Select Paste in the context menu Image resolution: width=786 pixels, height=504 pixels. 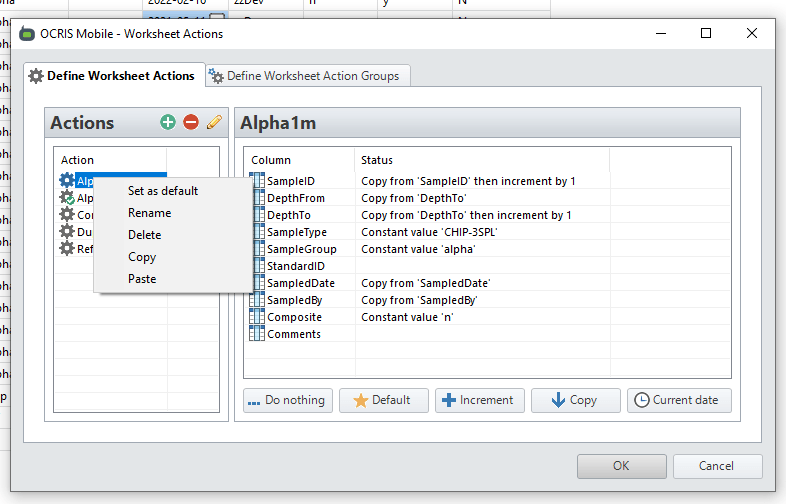point(142,279)
